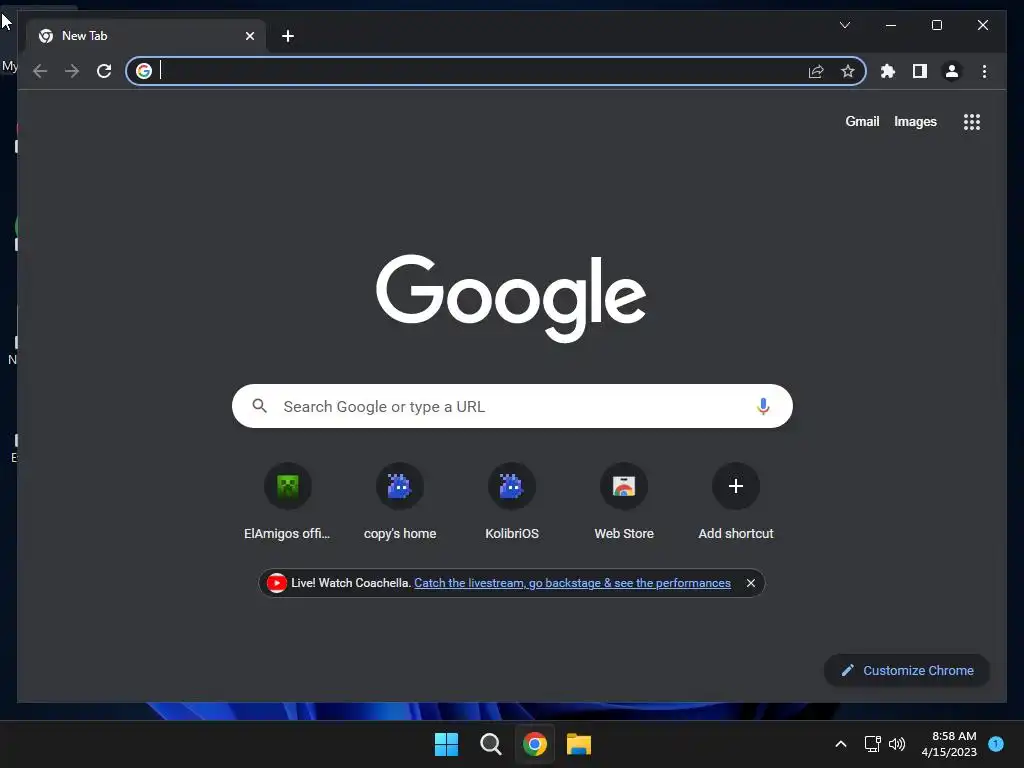Screen dimensions: 1024x768
Task: Bookmark this tab with the star icon
Action: [x=848, y=71]
